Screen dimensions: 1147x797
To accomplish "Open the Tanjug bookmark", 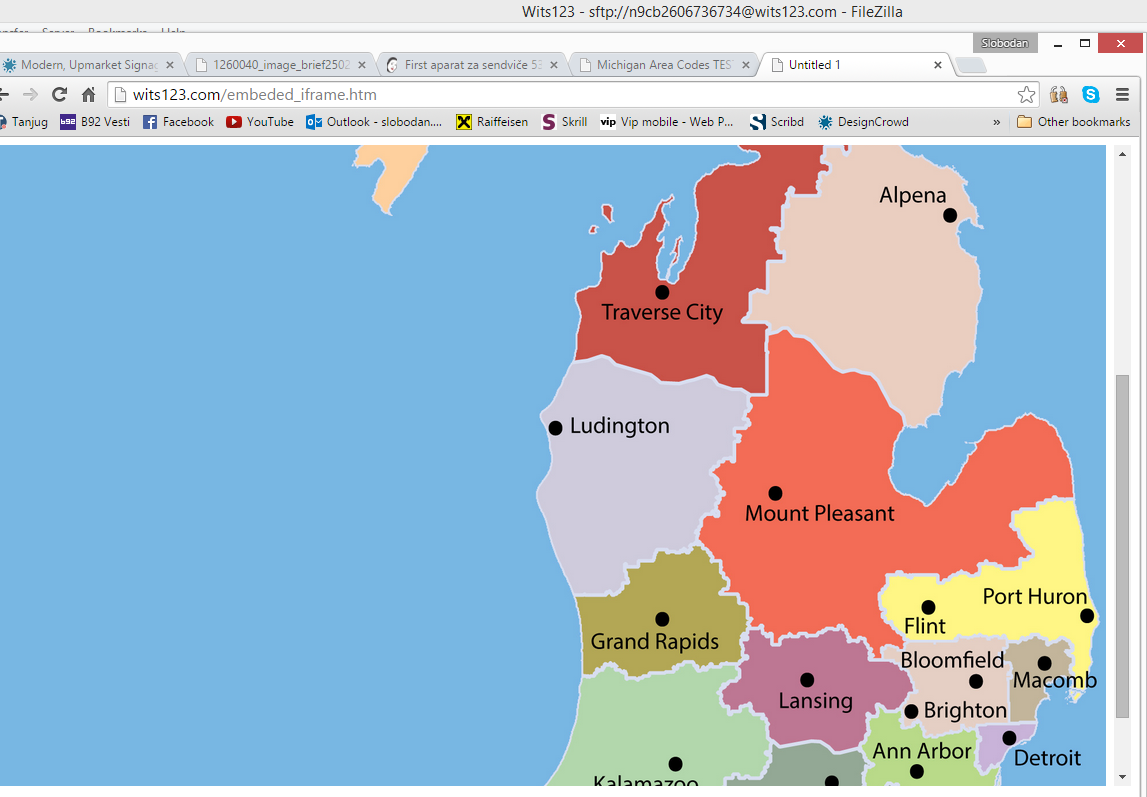I will click(24, 122).
